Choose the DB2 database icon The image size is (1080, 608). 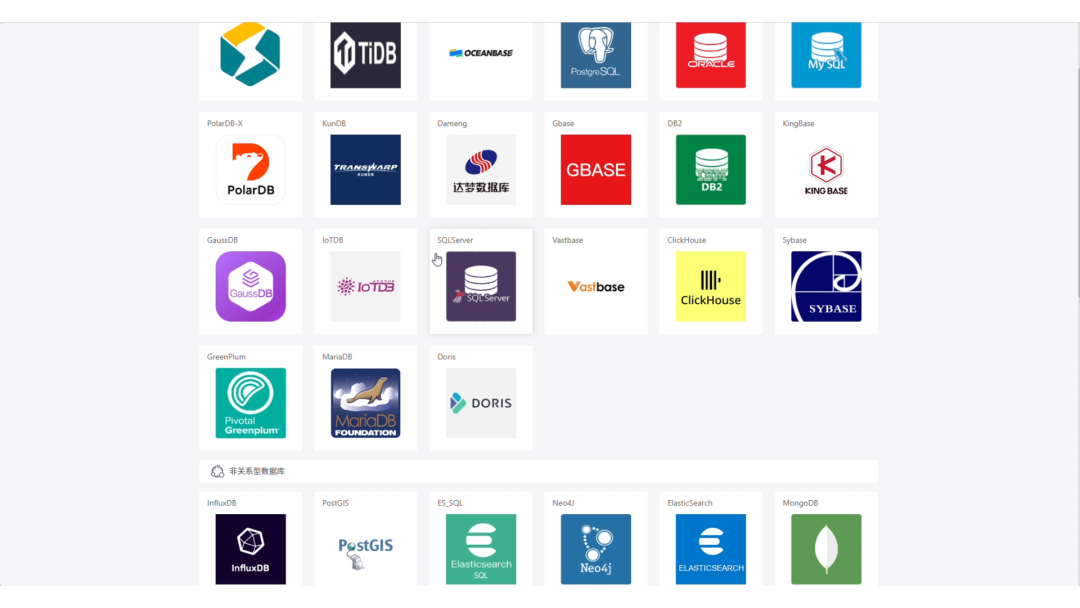click(x=711, y=169)
